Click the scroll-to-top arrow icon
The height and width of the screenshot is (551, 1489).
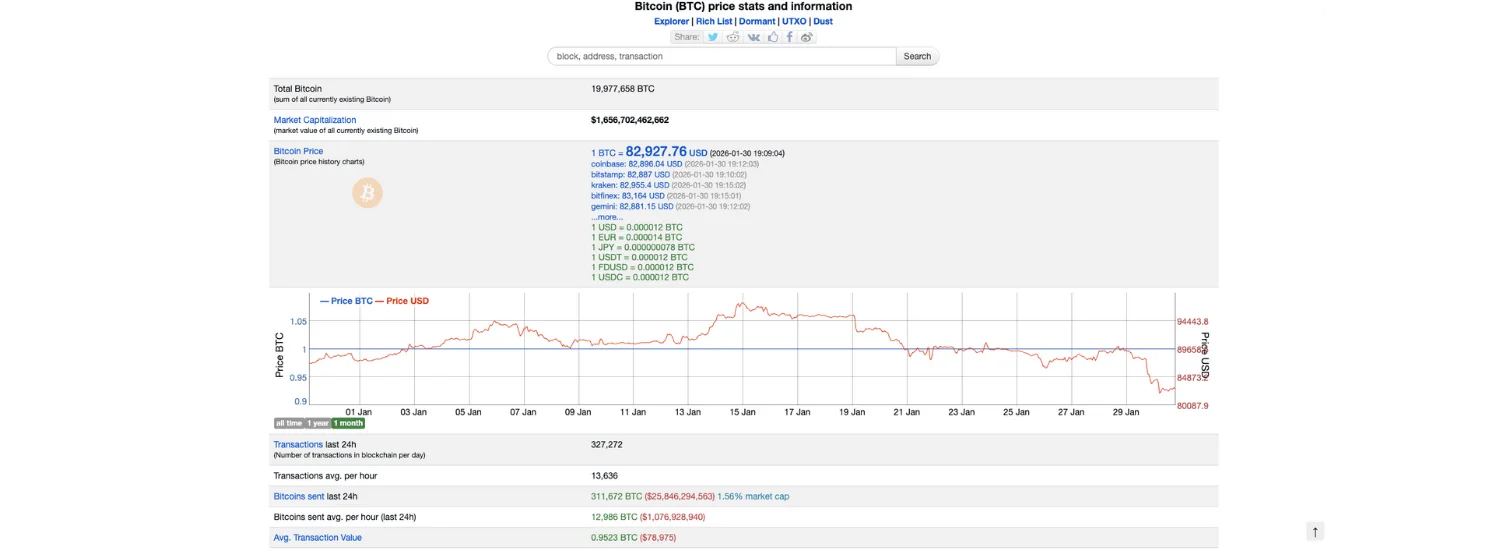click(1316, 532)
